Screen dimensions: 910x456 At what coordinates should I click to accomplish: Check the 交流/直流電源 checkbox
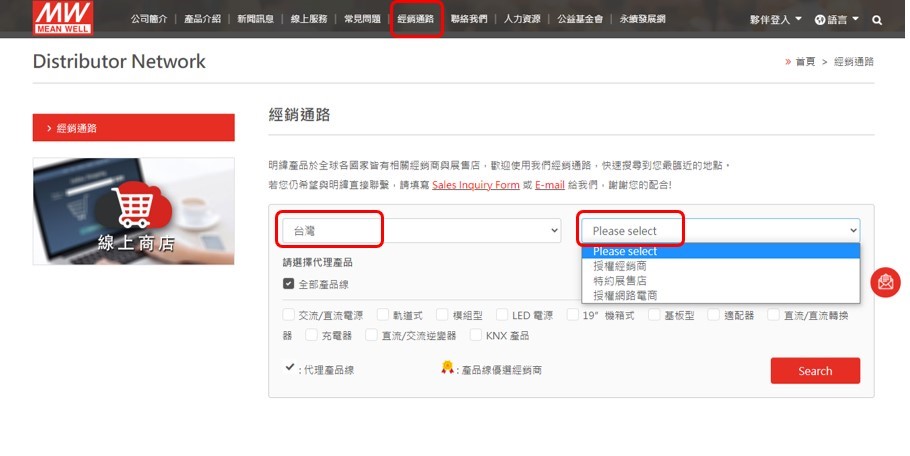point(289,315)
